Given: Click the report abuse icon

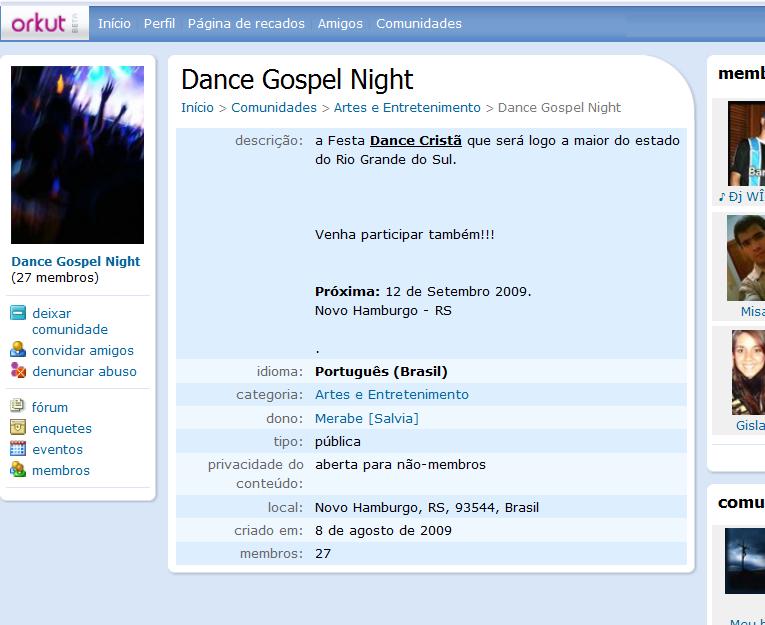Looking at the screenshot, I should coord(18,371).
